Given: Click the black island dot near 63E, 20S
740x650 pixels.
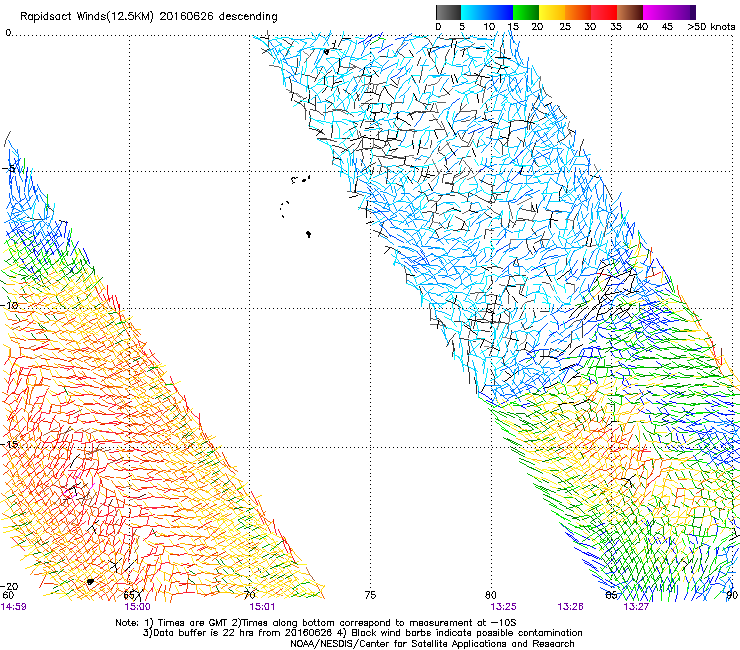Looking at the screenshot, I should (90, 582).
